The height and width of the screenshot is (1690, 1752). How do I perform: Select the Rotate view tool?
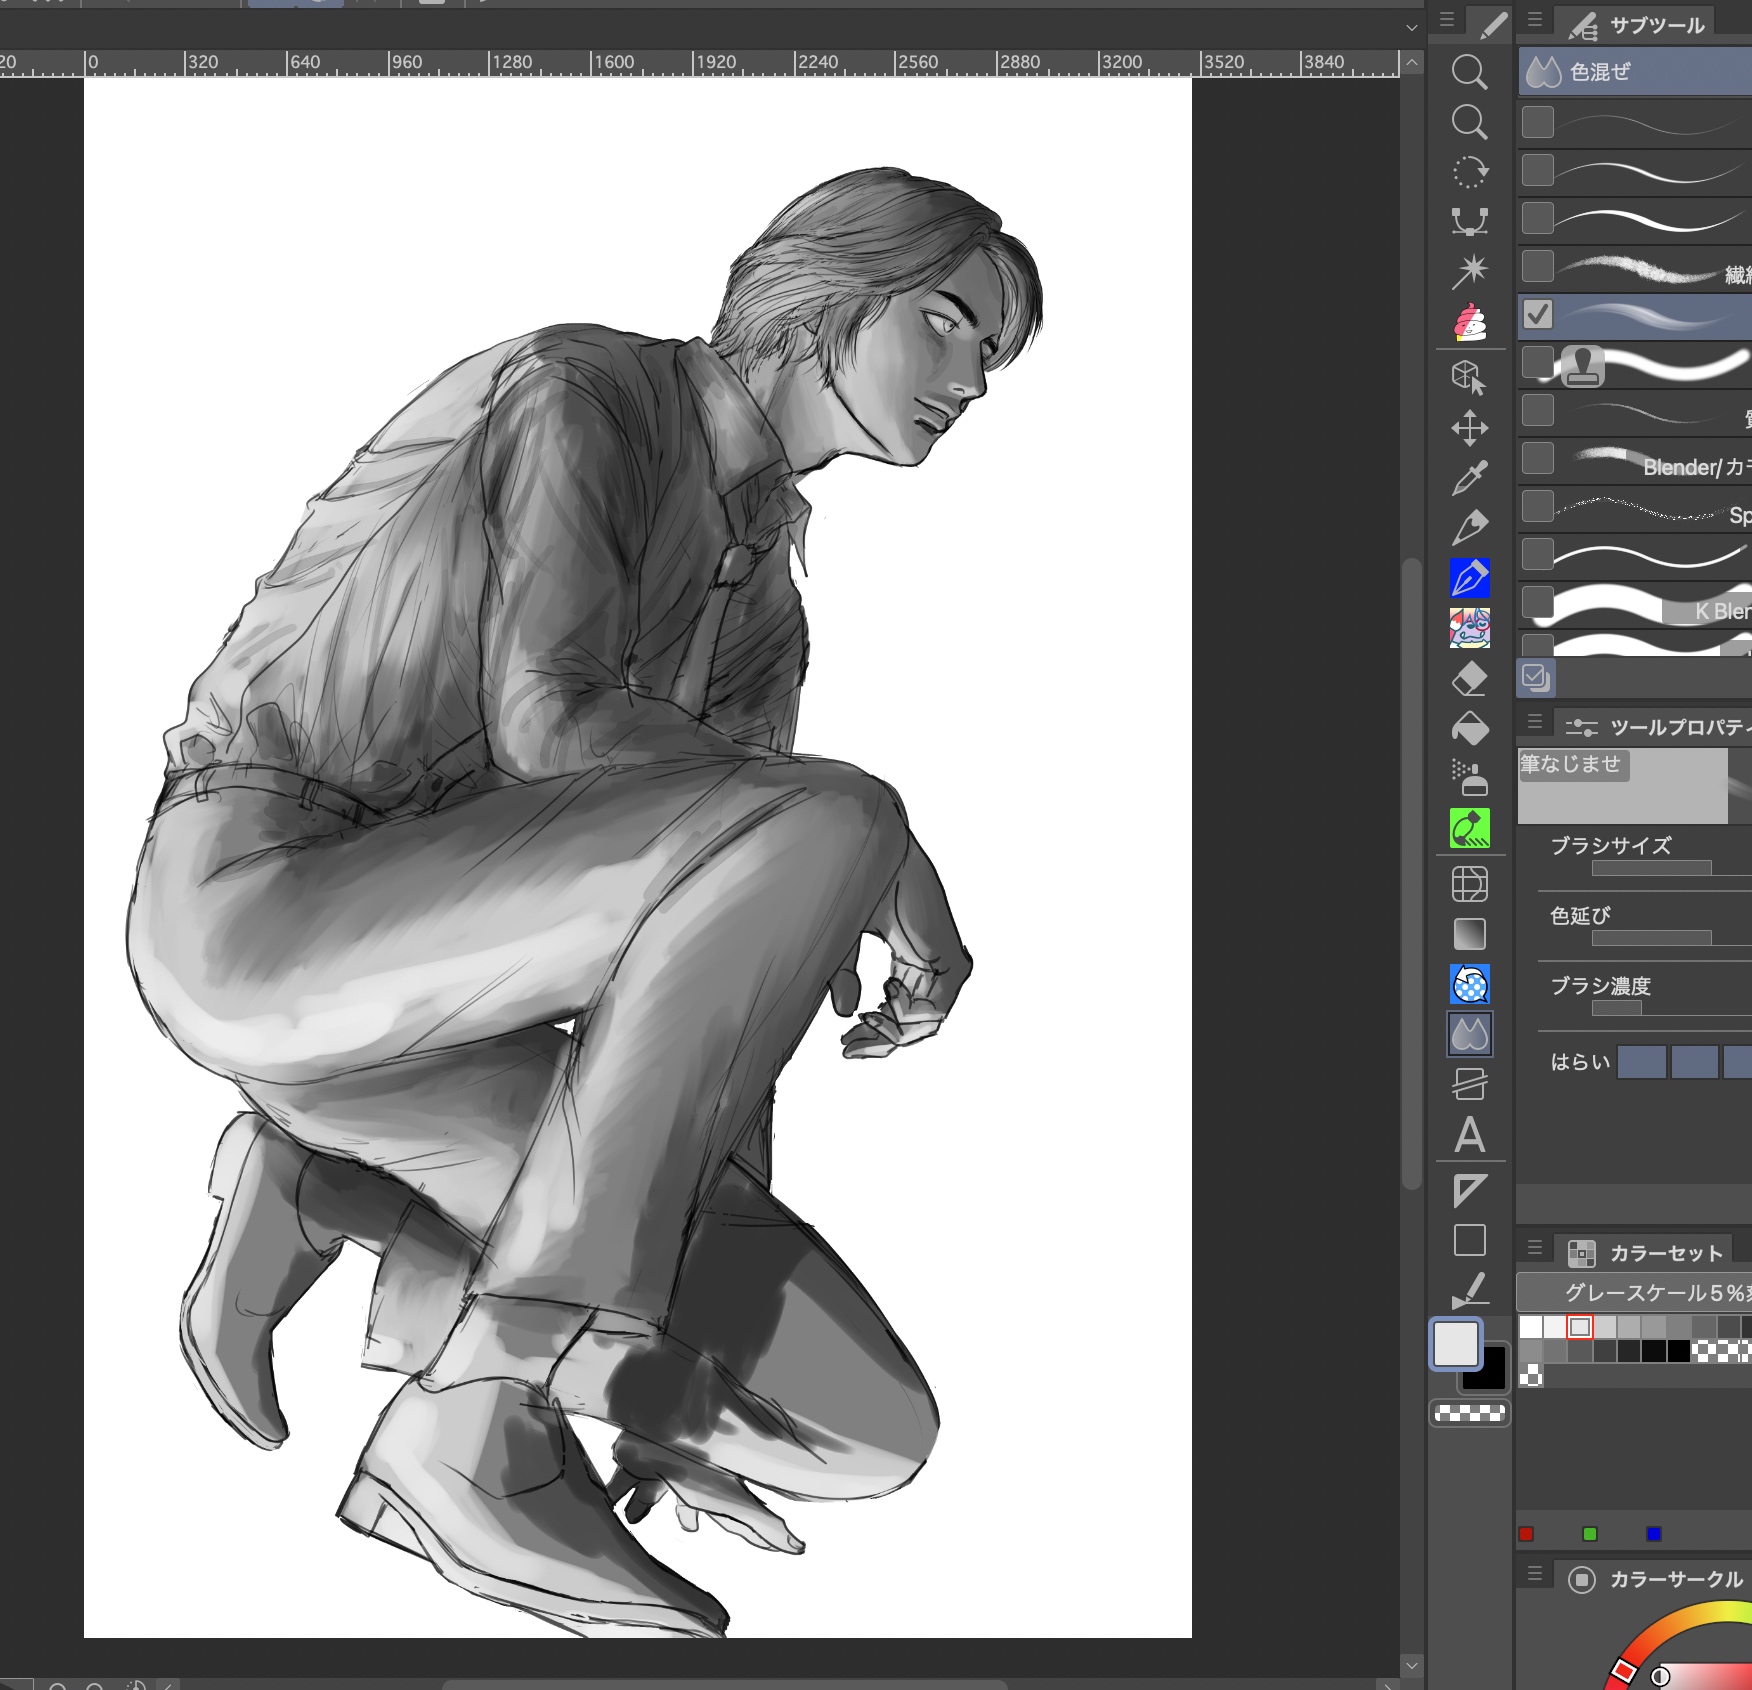pos(1469,172)
